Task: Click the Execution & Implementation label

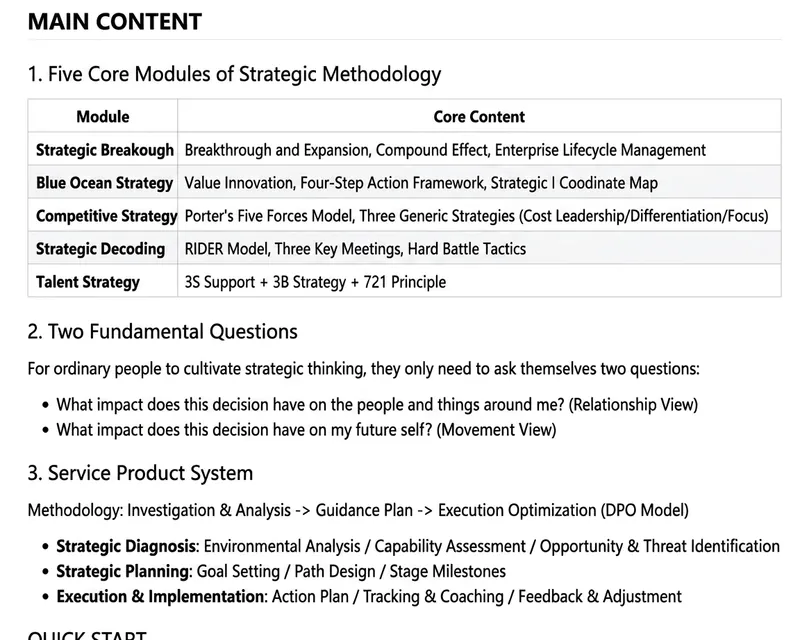Action: [x=160, y=596]
